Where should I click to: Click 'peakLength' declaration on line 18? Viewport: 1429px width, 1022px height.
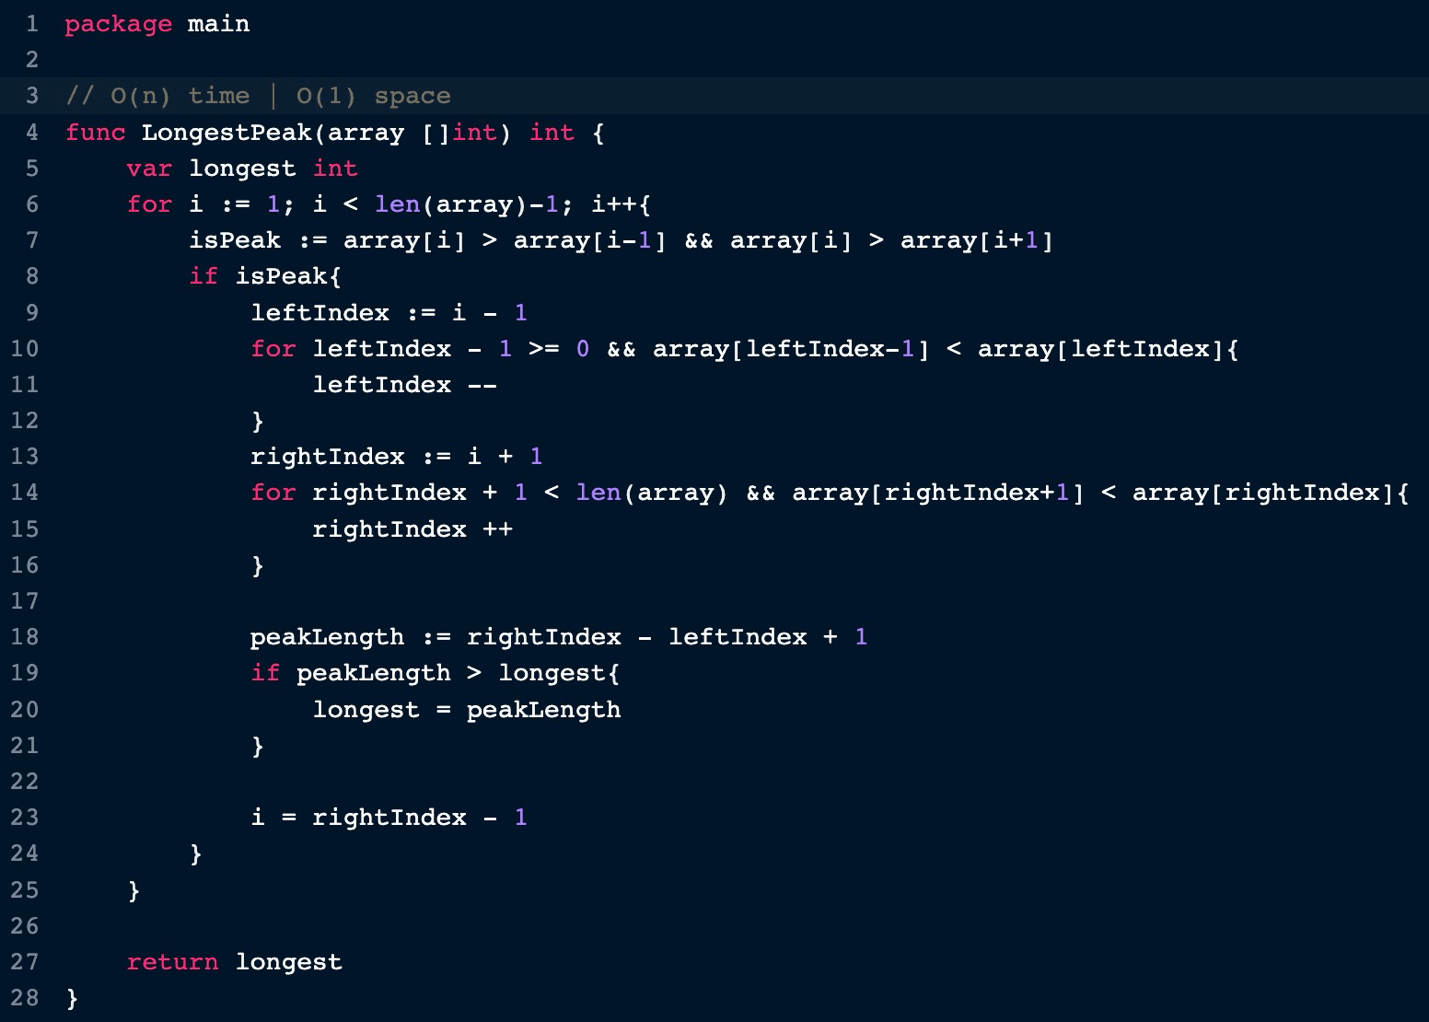(327, 637)
